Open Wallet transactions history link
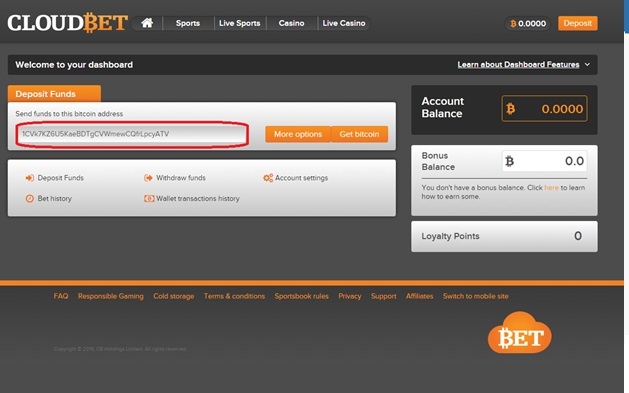The height and width of the screenshot is (393, 629). 198,199
